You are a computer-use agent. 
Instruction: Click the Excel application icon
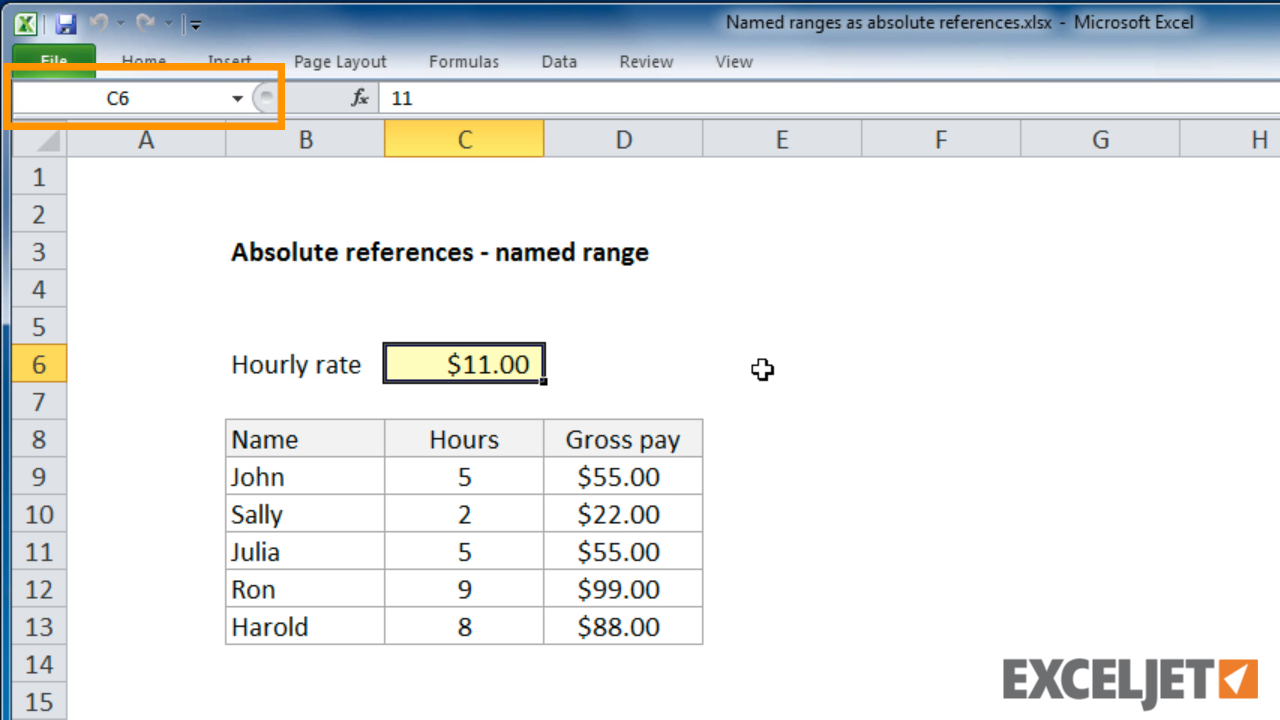(24, 23)
